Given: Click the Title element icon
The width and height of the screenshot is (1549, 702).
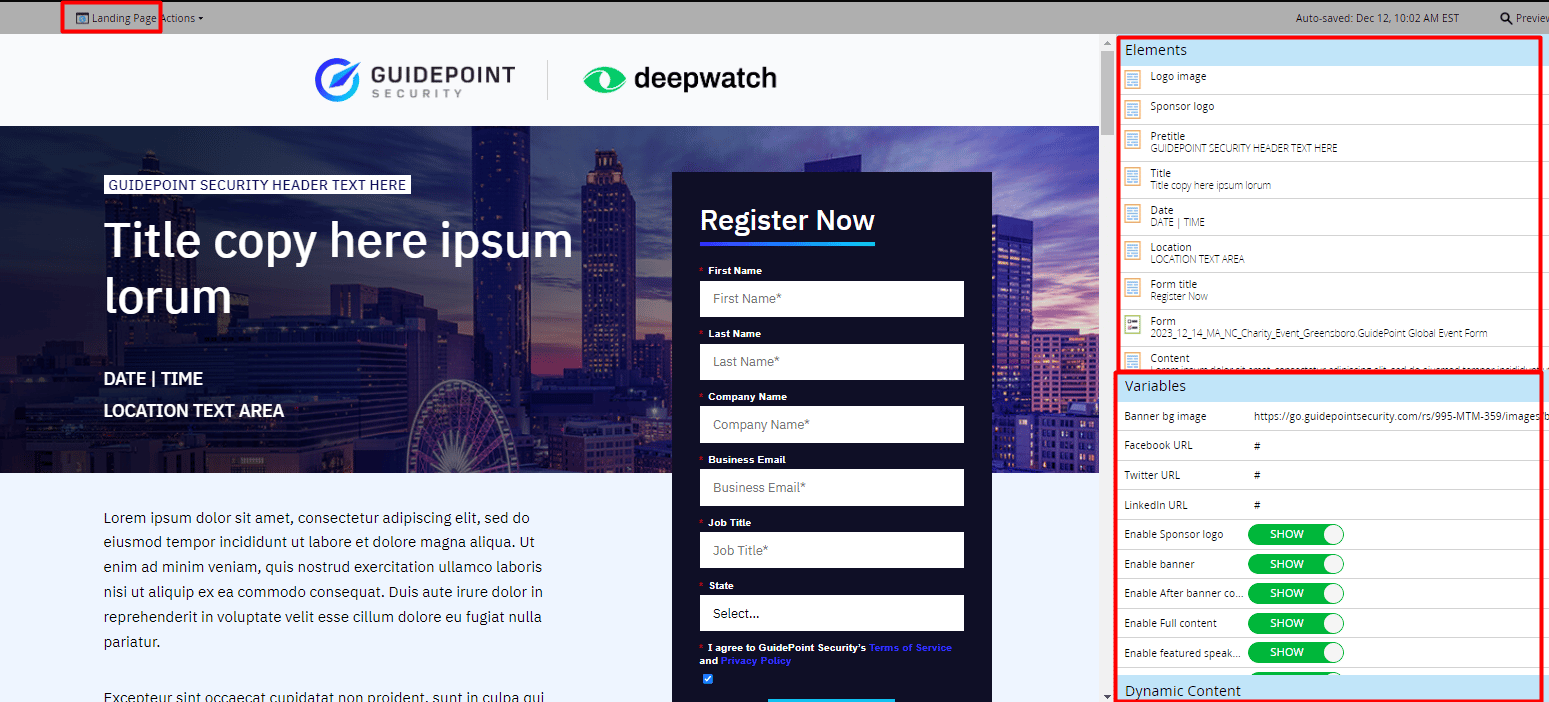Looking at the screenshot, I should (x=1132, y=177).
